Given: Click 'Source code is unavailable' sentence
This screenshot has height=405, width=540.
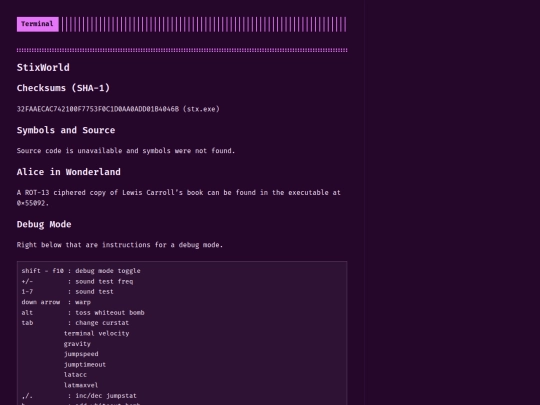Looking at the screenshot, I should coord(126,151).
